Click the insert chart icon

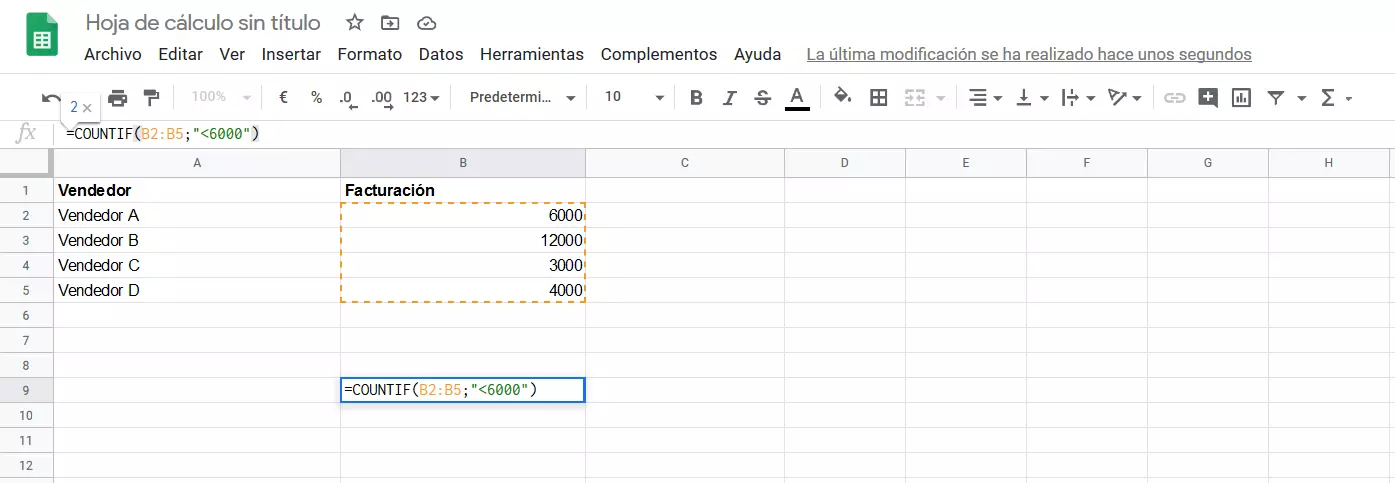point(1241,97)
